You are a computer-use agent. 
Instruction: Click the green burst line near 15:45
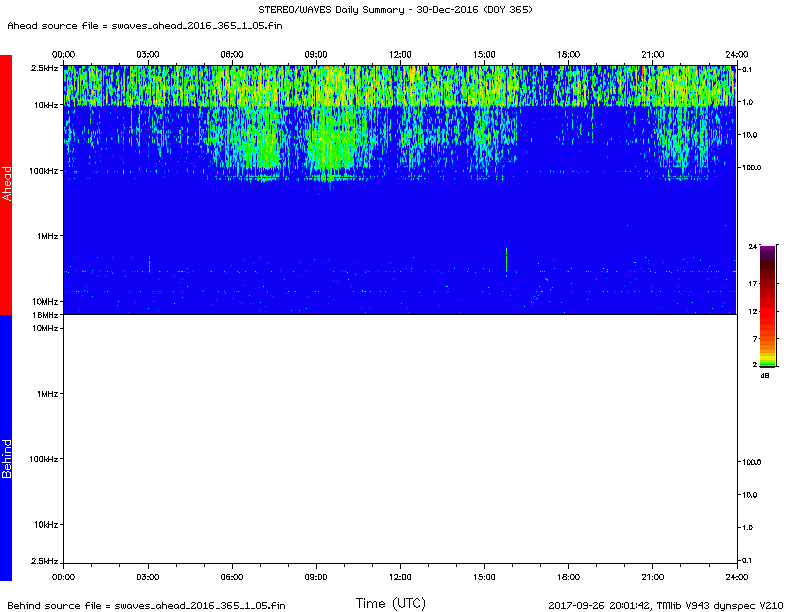[507, 259]
